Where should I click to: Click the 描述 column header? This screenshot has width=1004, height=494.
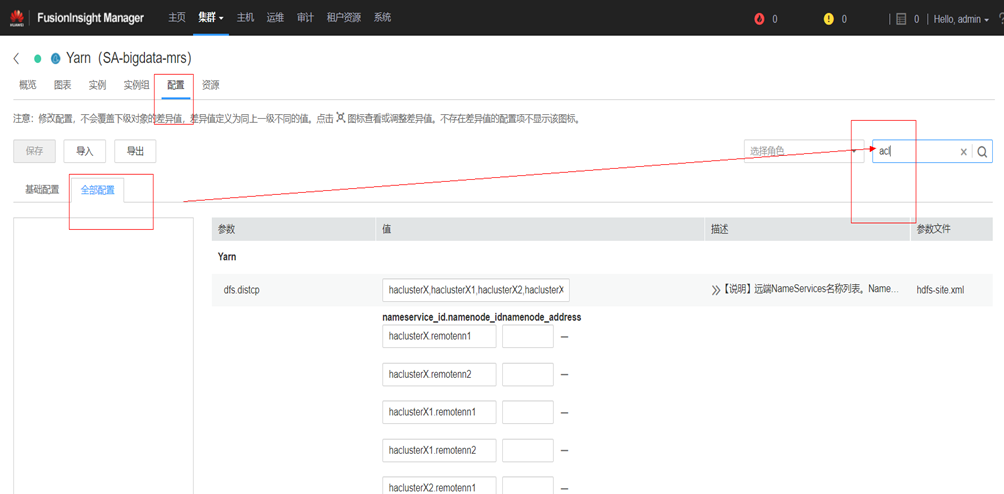(x=807, y=229)
